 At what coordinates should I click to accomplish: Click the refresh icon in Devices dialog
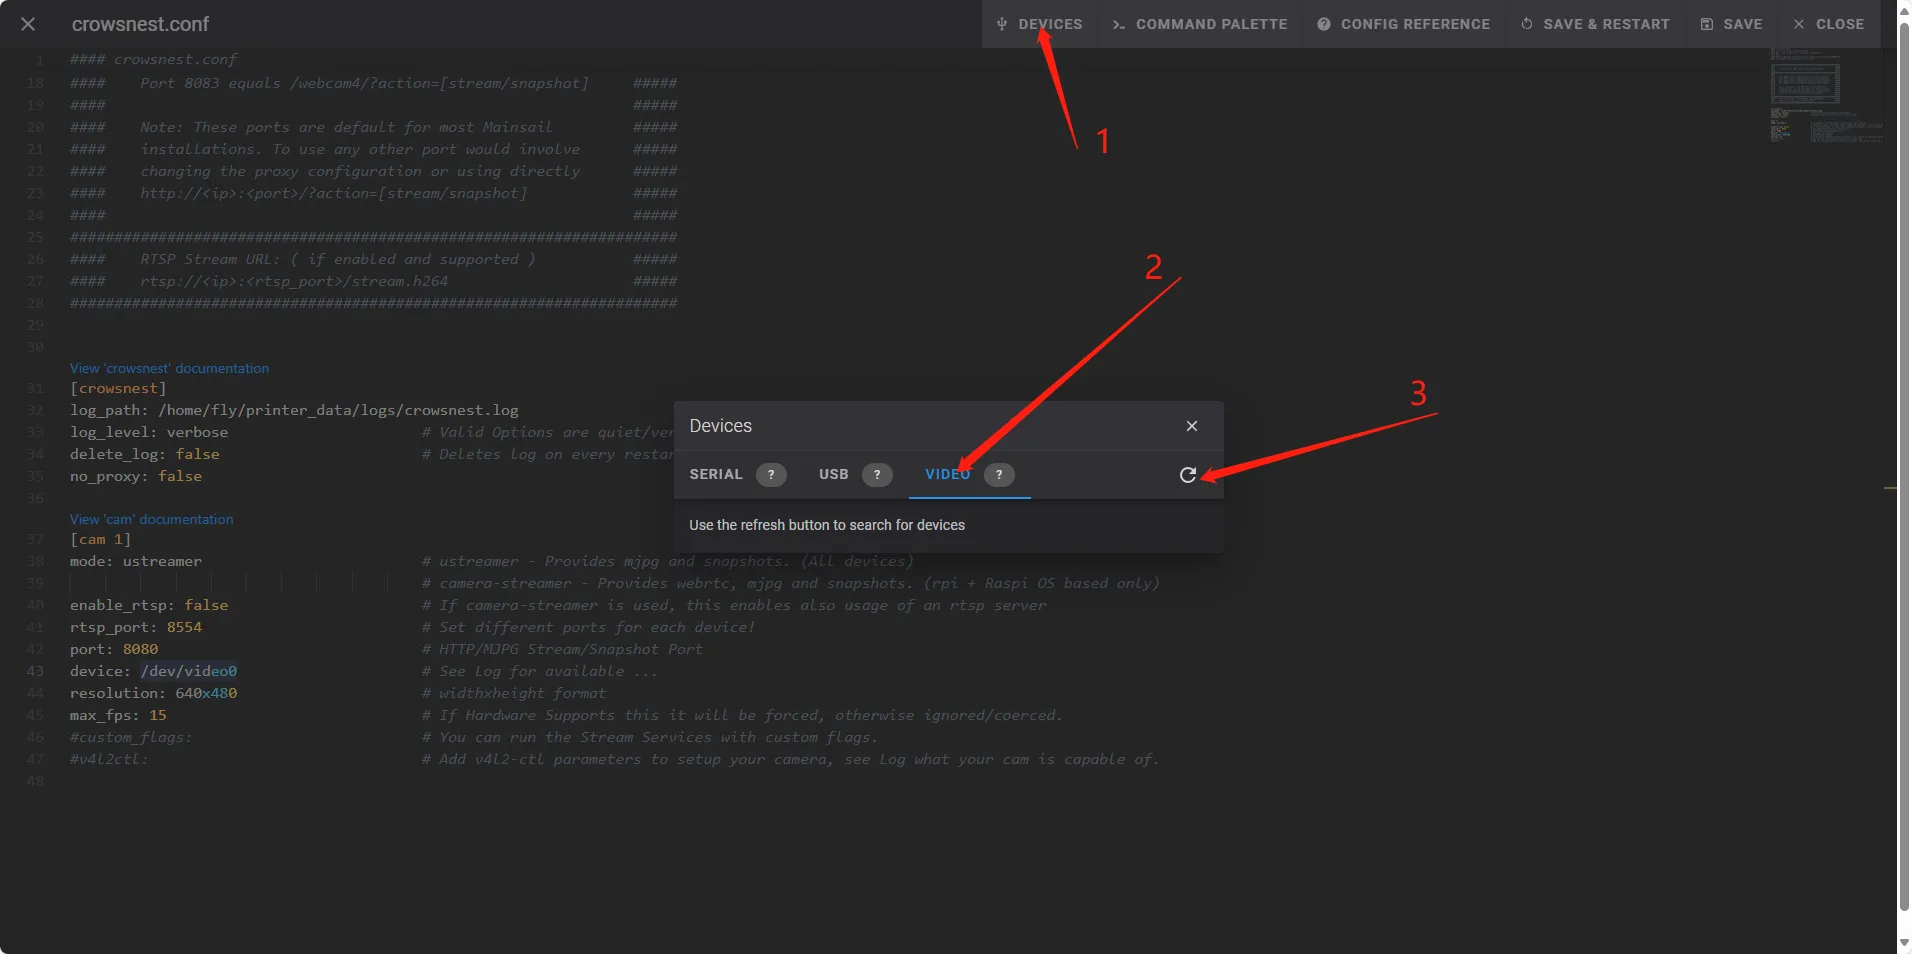tap(1187, 475)
